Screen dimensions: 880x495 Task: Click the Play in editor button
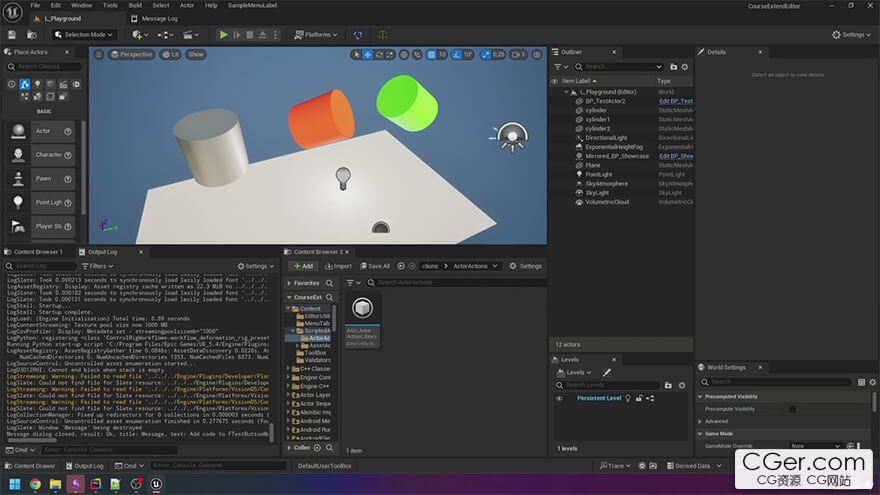[223, 35]
